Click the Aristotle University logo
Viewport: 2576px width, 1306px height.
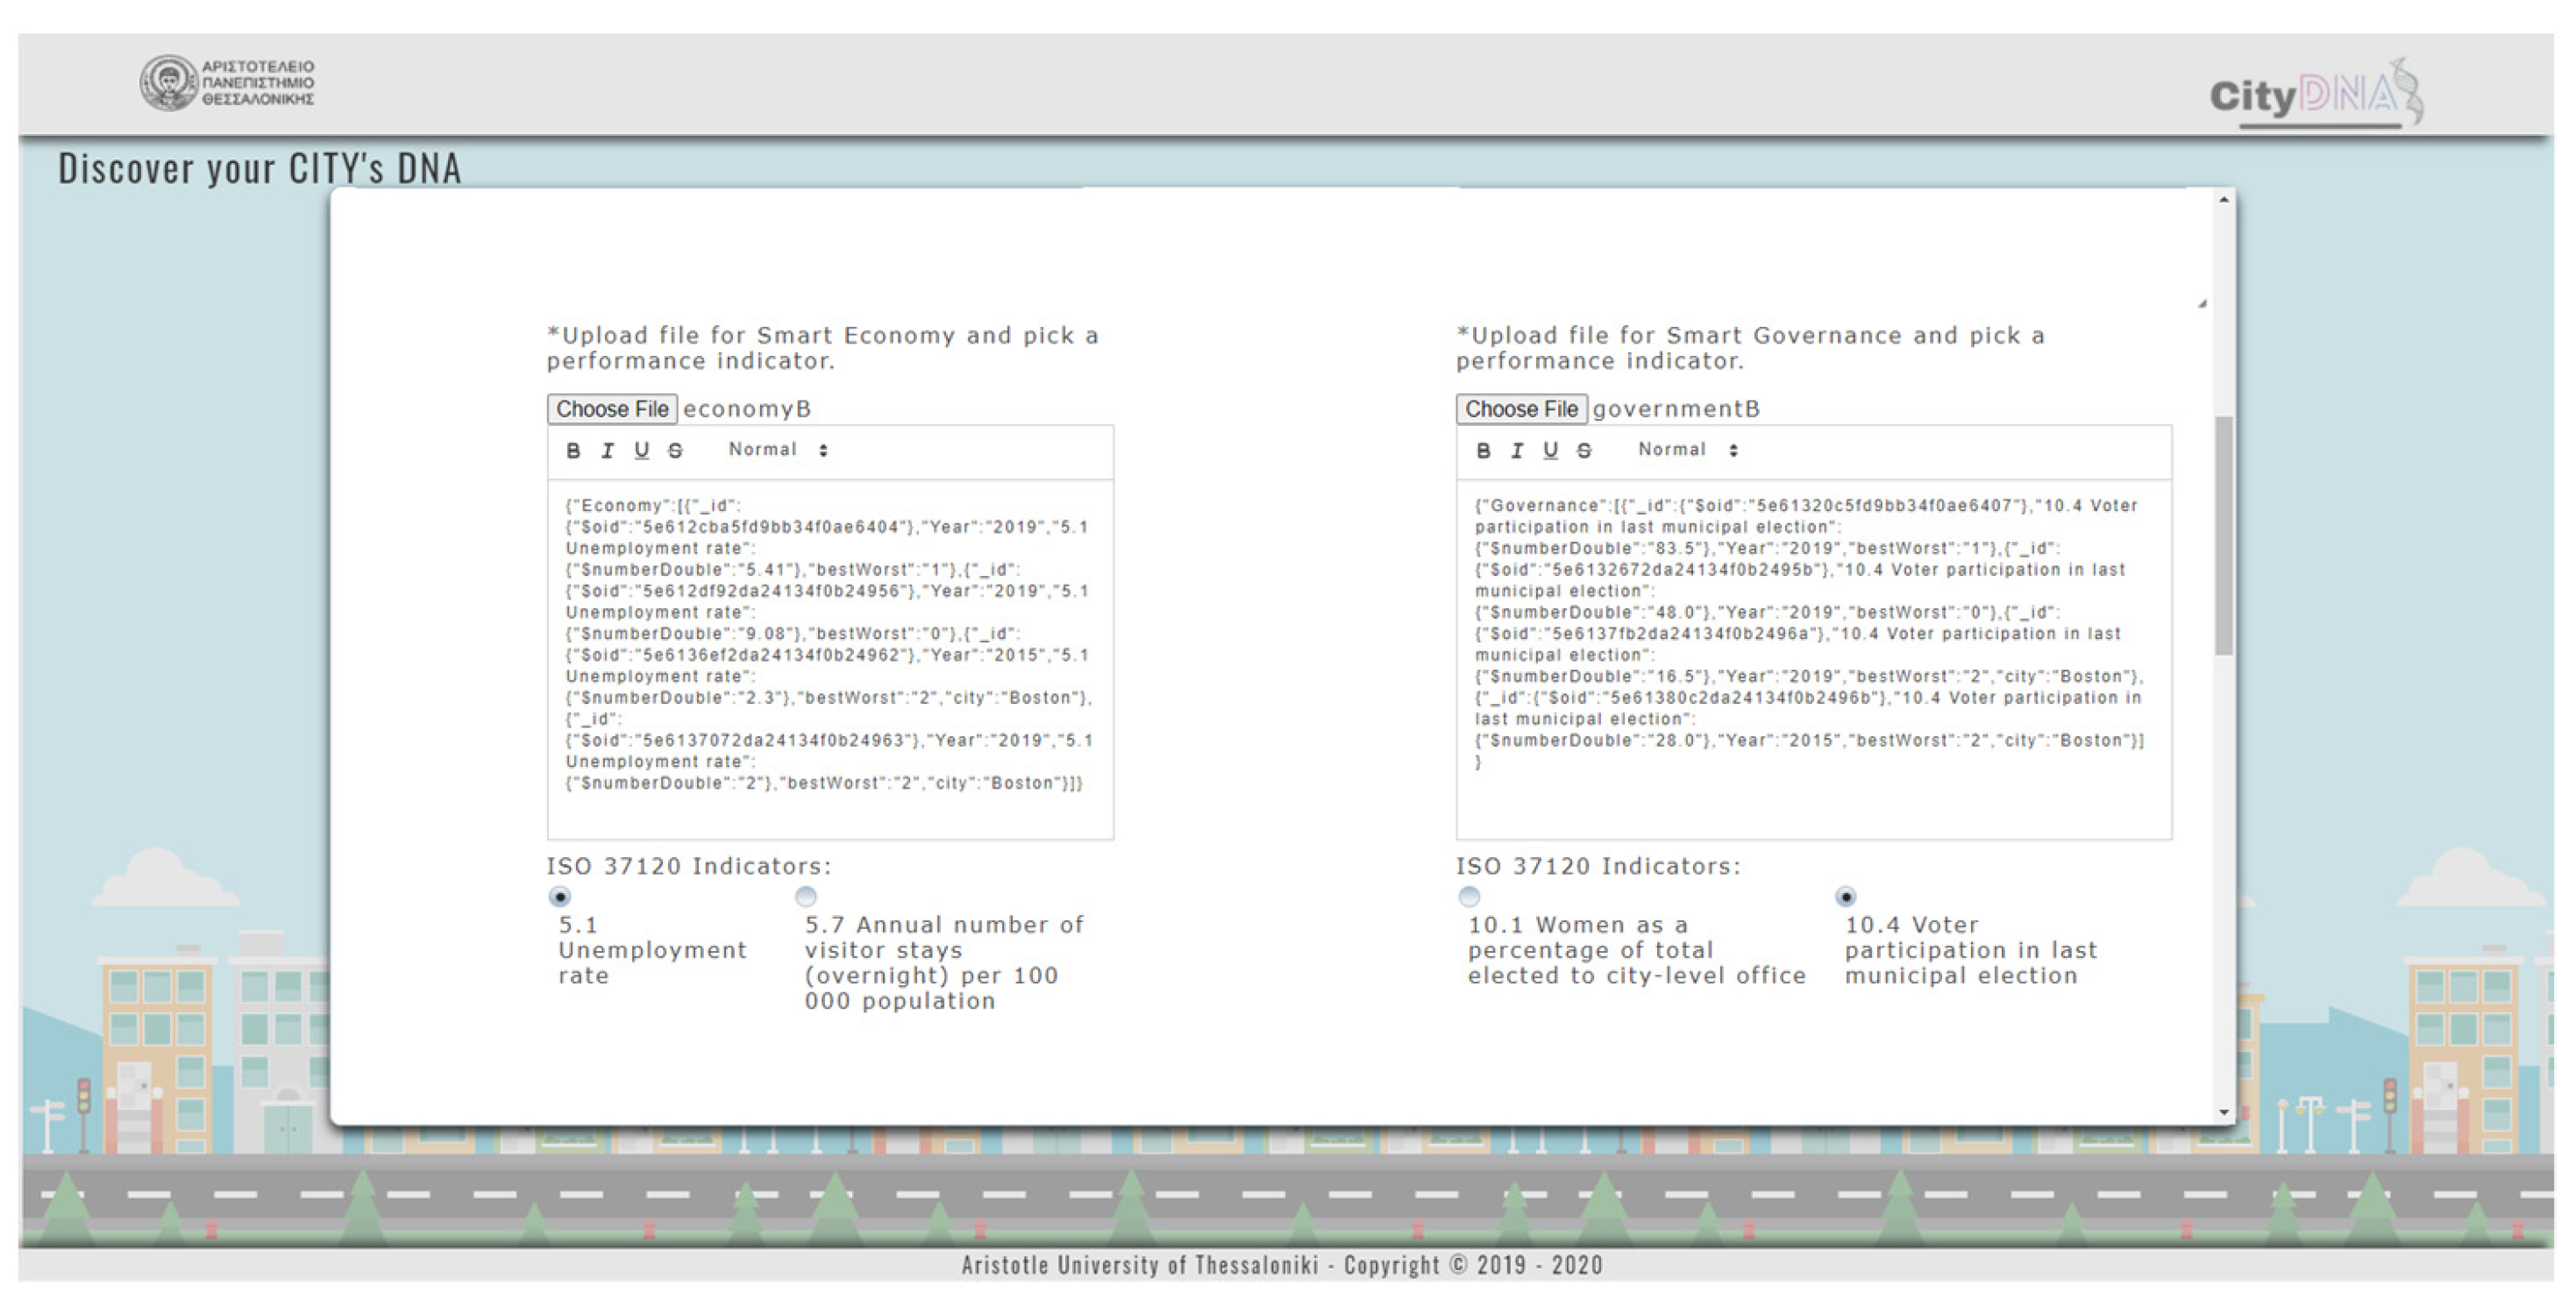[x=228, y=83]
